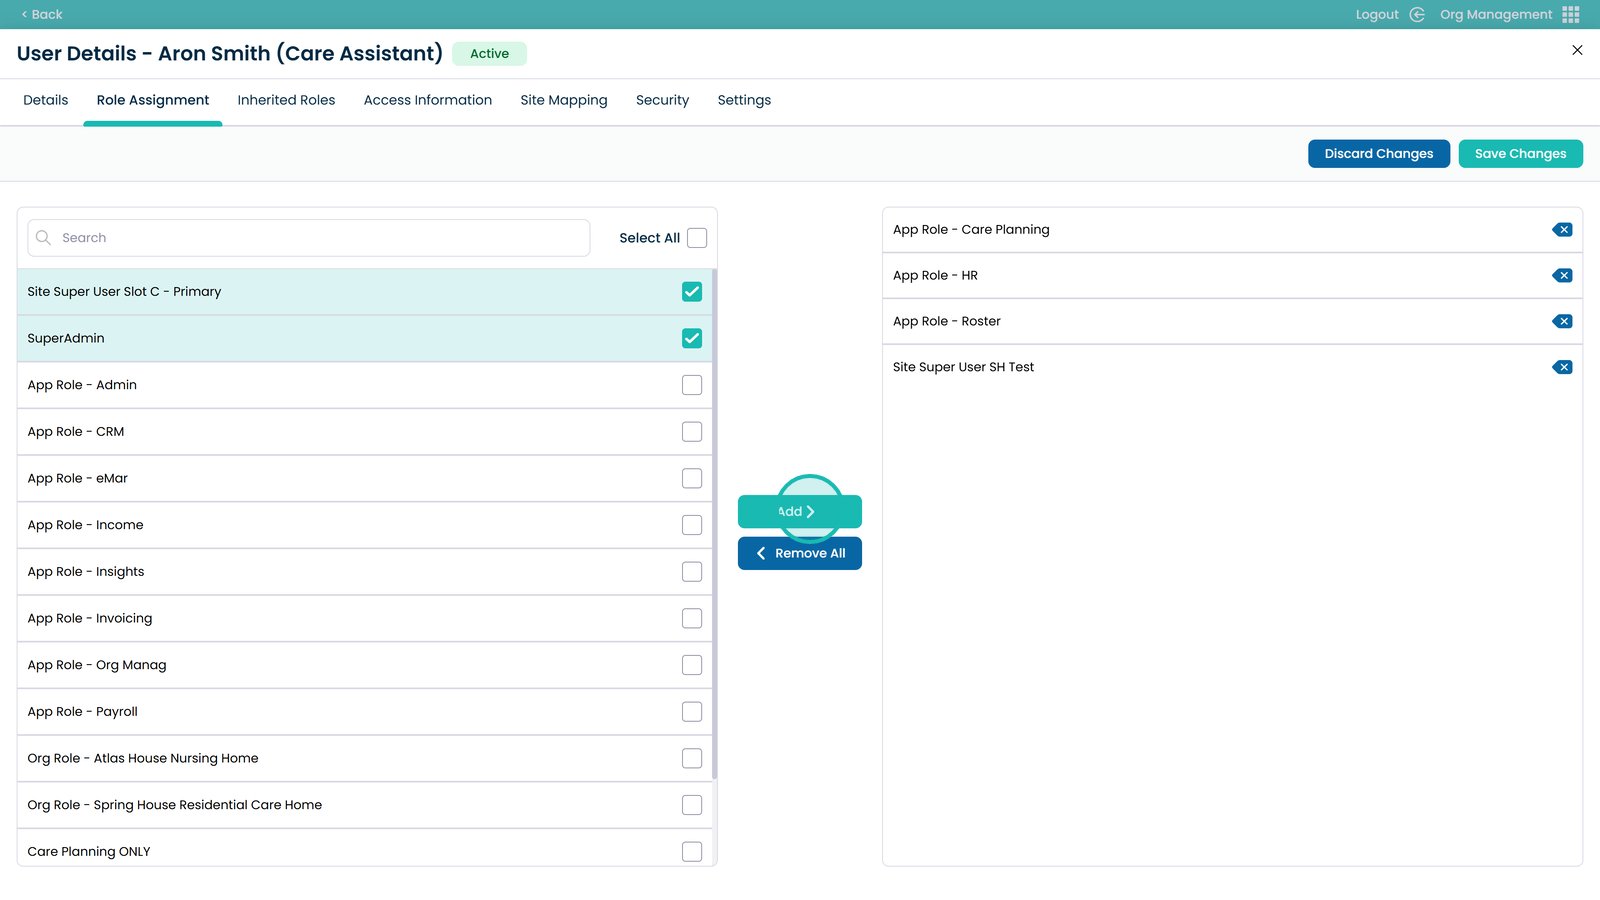Open the Org Management grid icon

(1570, 14)
